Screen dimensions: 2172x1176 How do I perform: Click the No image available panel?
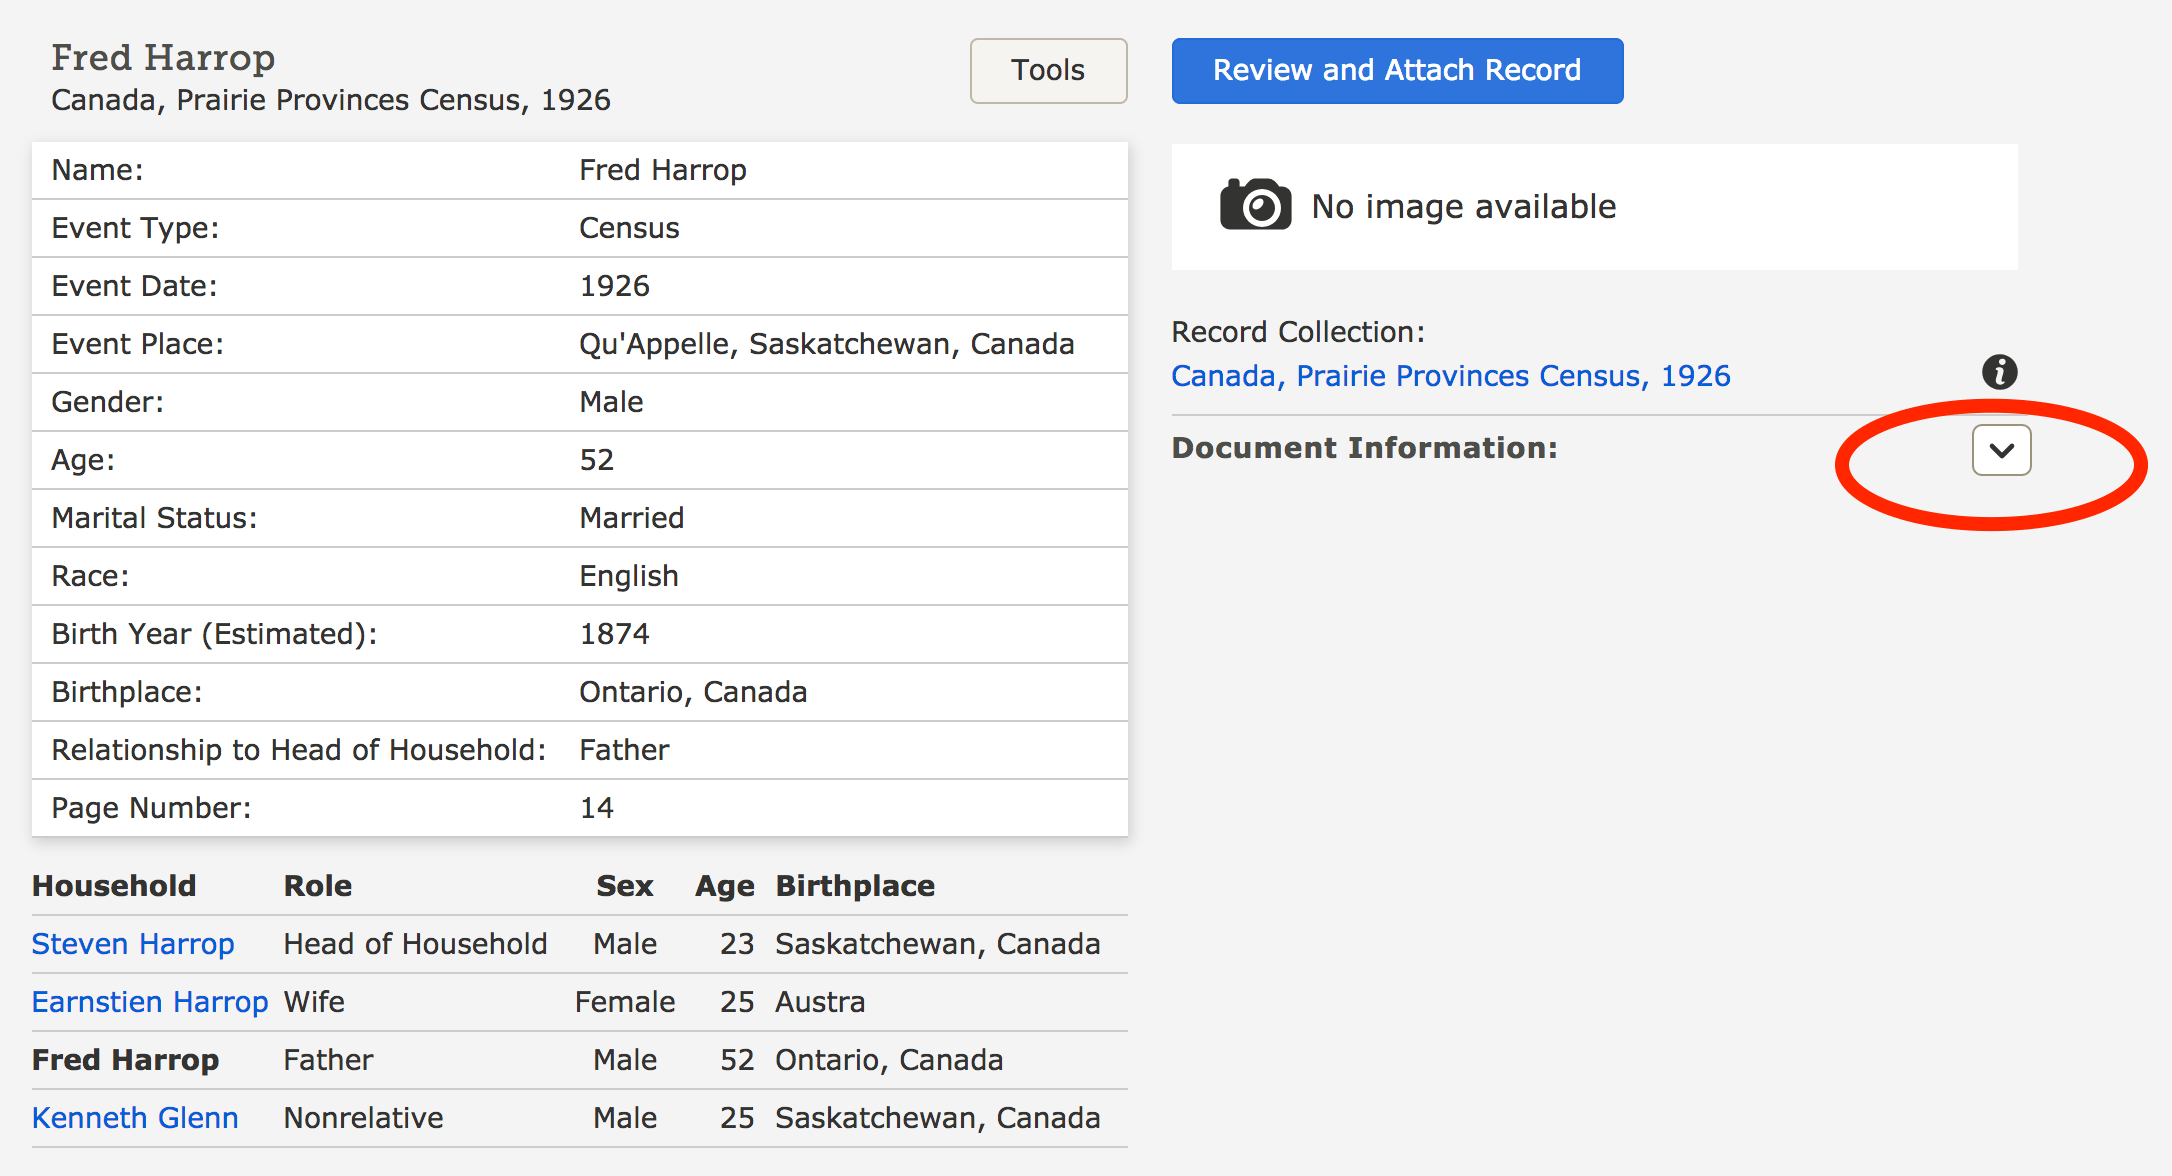pyautogui.click(x=1594, y=207)
